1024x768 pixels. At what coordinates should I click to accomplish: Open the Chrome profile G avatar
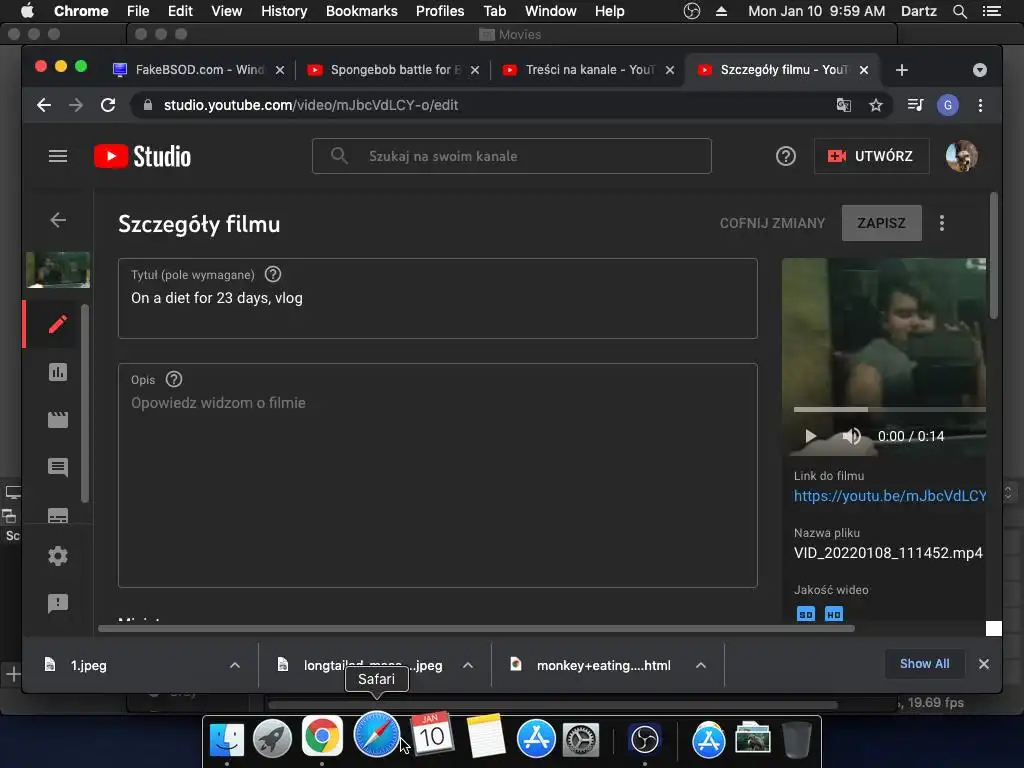[948, 105]
